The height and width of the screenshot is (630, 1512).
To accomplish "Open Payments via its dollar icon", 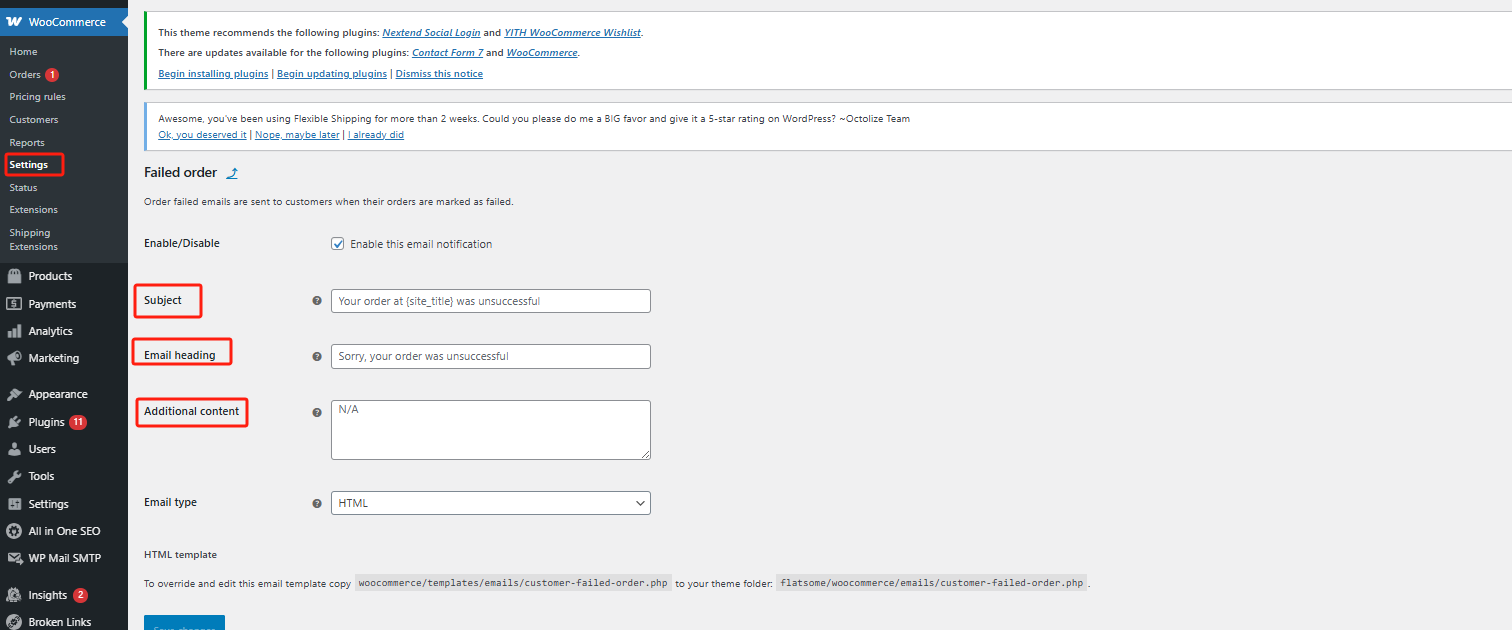I will [x=14, y=304].
